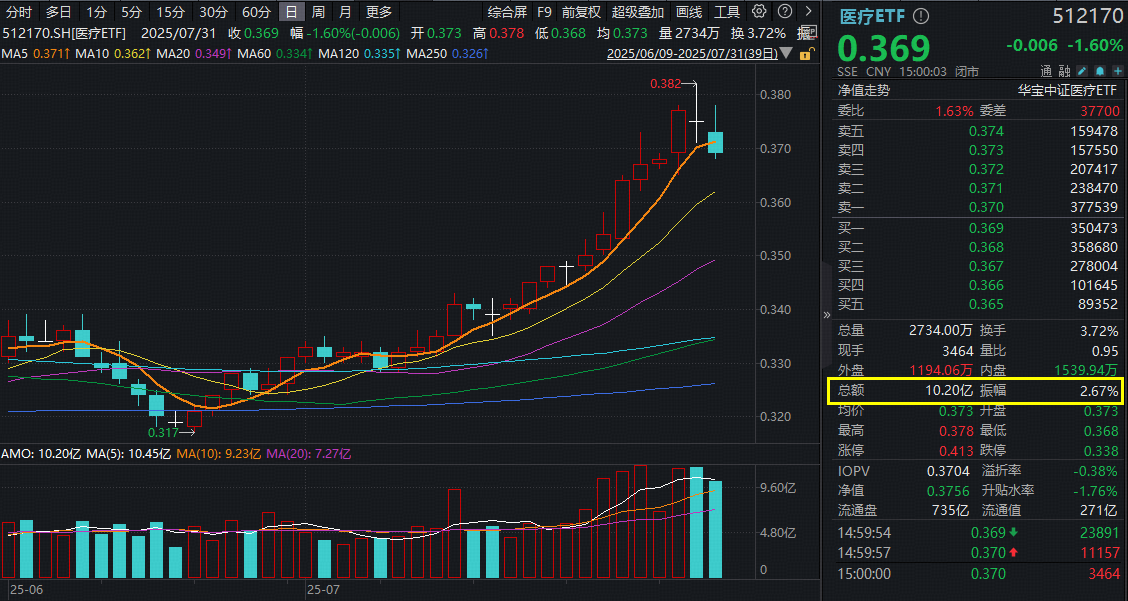Expand the date range dropdown triangle
Screen dimensions: 1128x601
pyautogui.click(x=788, y=52)
